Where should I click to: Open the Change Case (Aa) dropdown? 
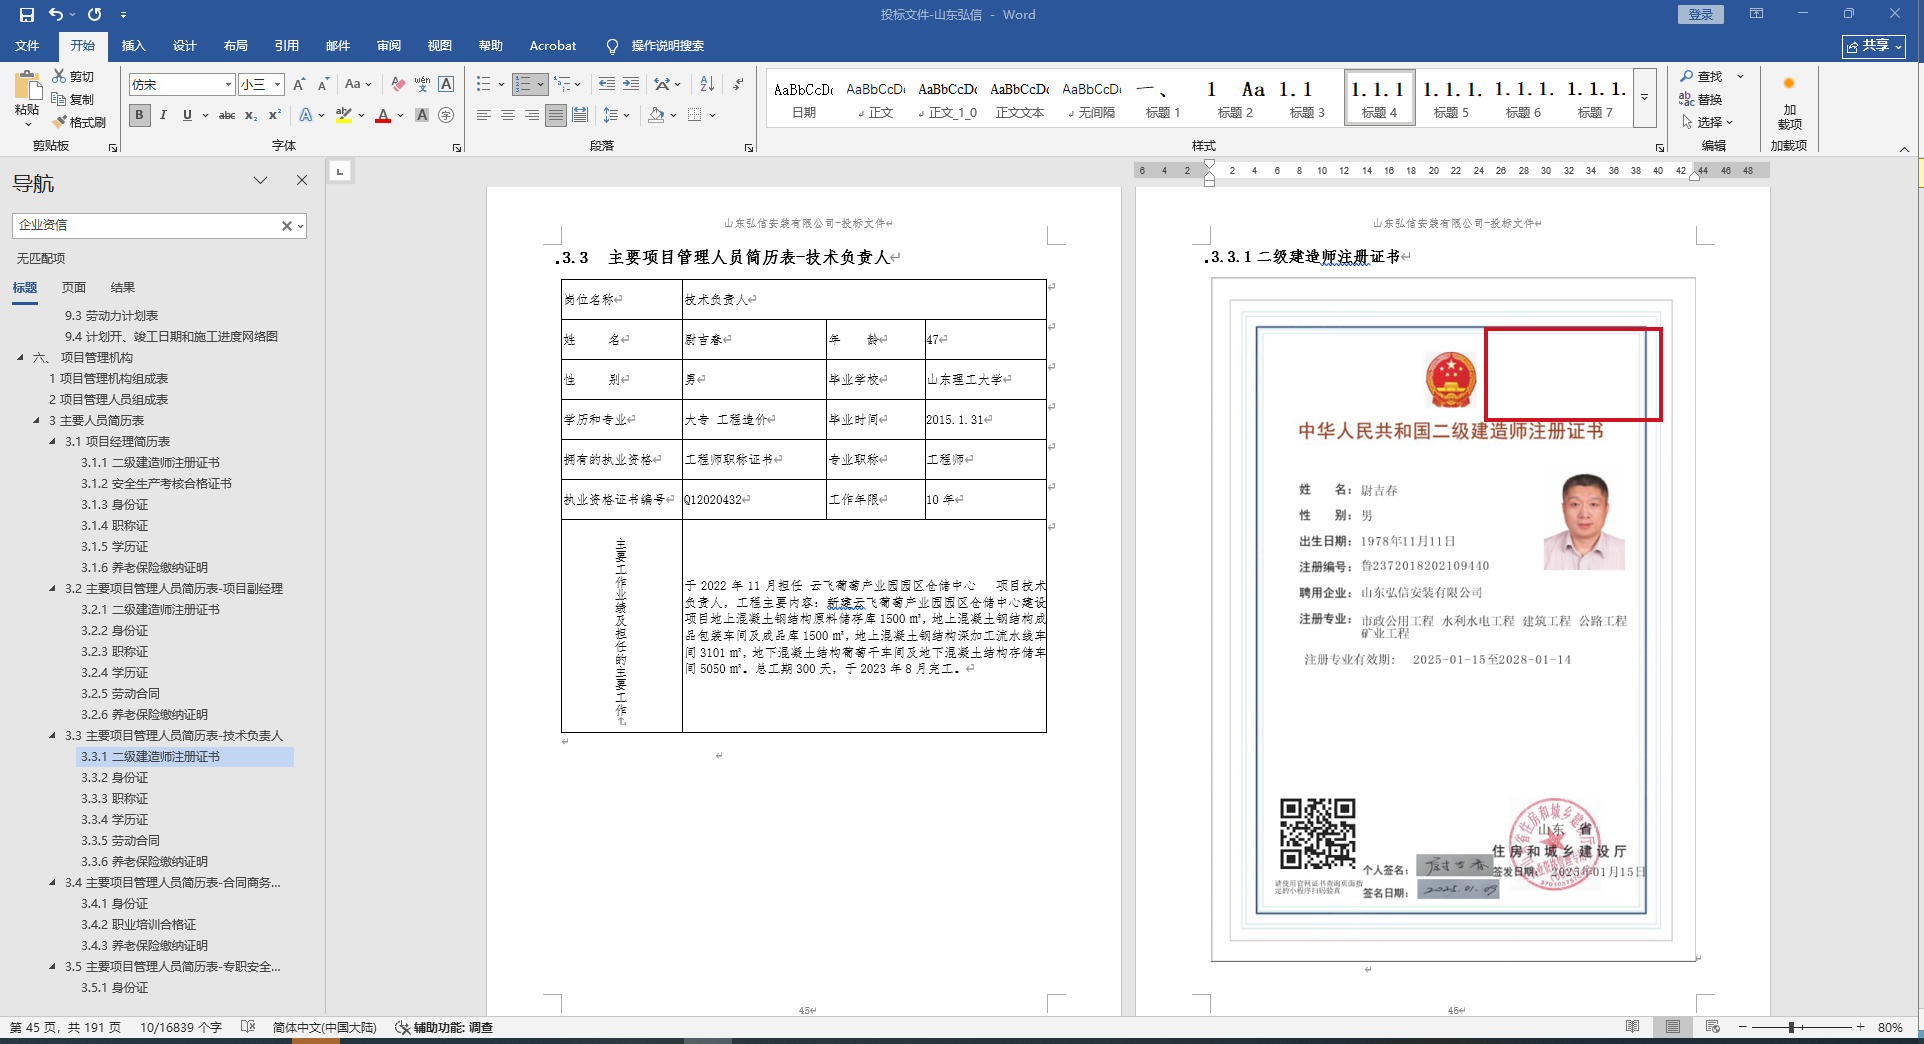tap(357, 85)
